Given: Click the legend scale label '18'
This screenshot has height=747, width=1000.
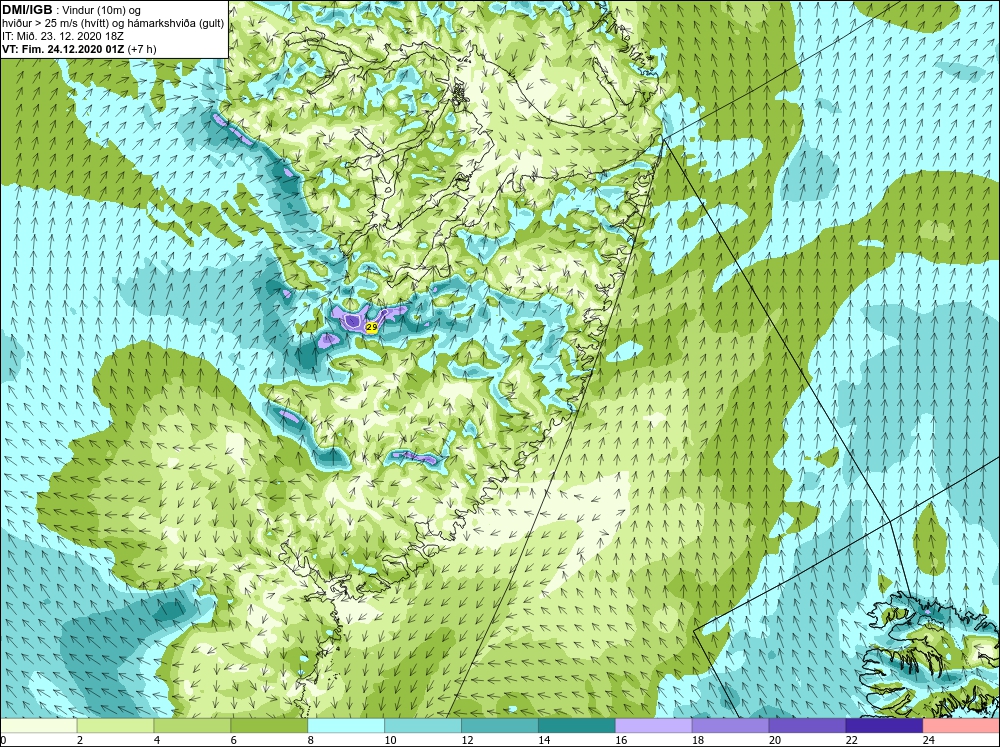Looking at the screenshot, I should pos(698,740).
